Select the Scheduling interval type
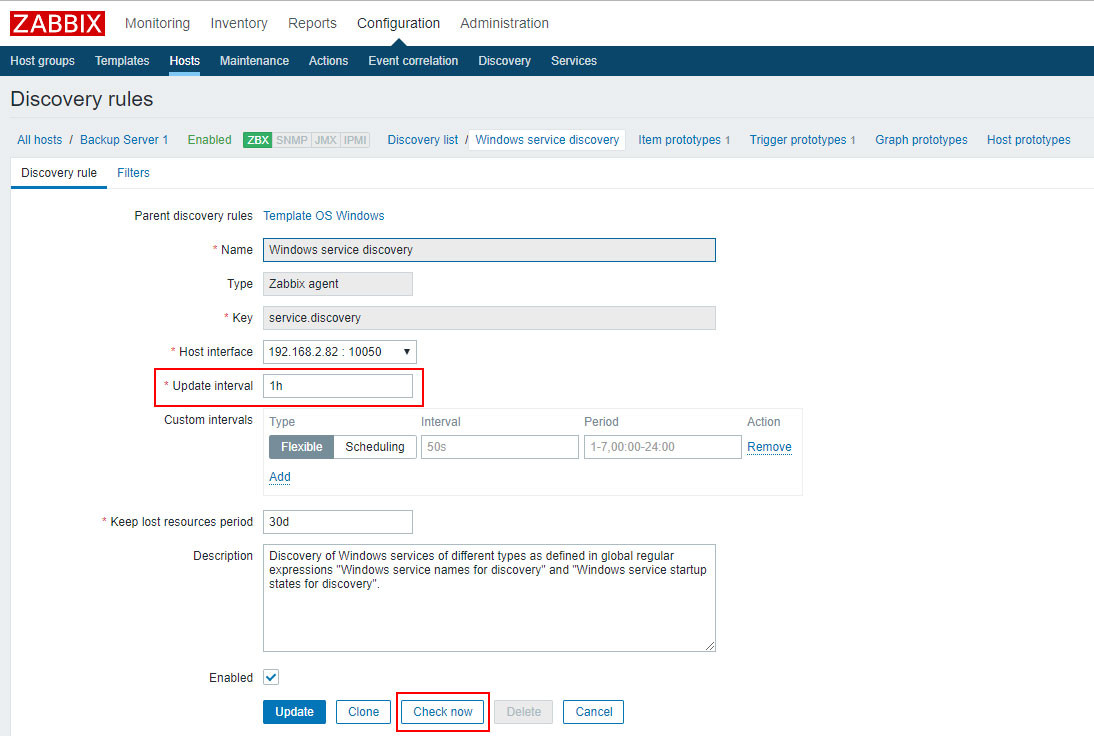Screen dimensions: 1094x736 coord(375,446)
